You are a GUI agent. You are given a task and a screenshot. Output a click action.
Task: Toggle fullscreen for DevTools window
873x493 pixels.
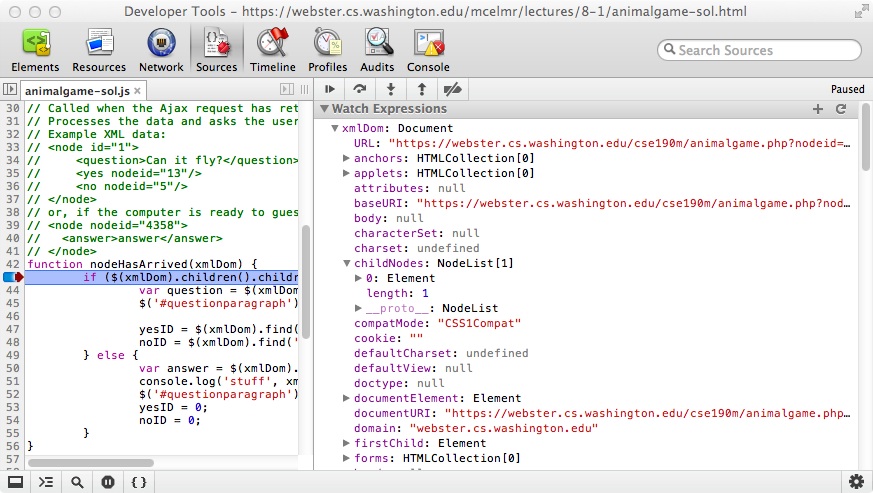pyautogui.click(x=861, y=11)
